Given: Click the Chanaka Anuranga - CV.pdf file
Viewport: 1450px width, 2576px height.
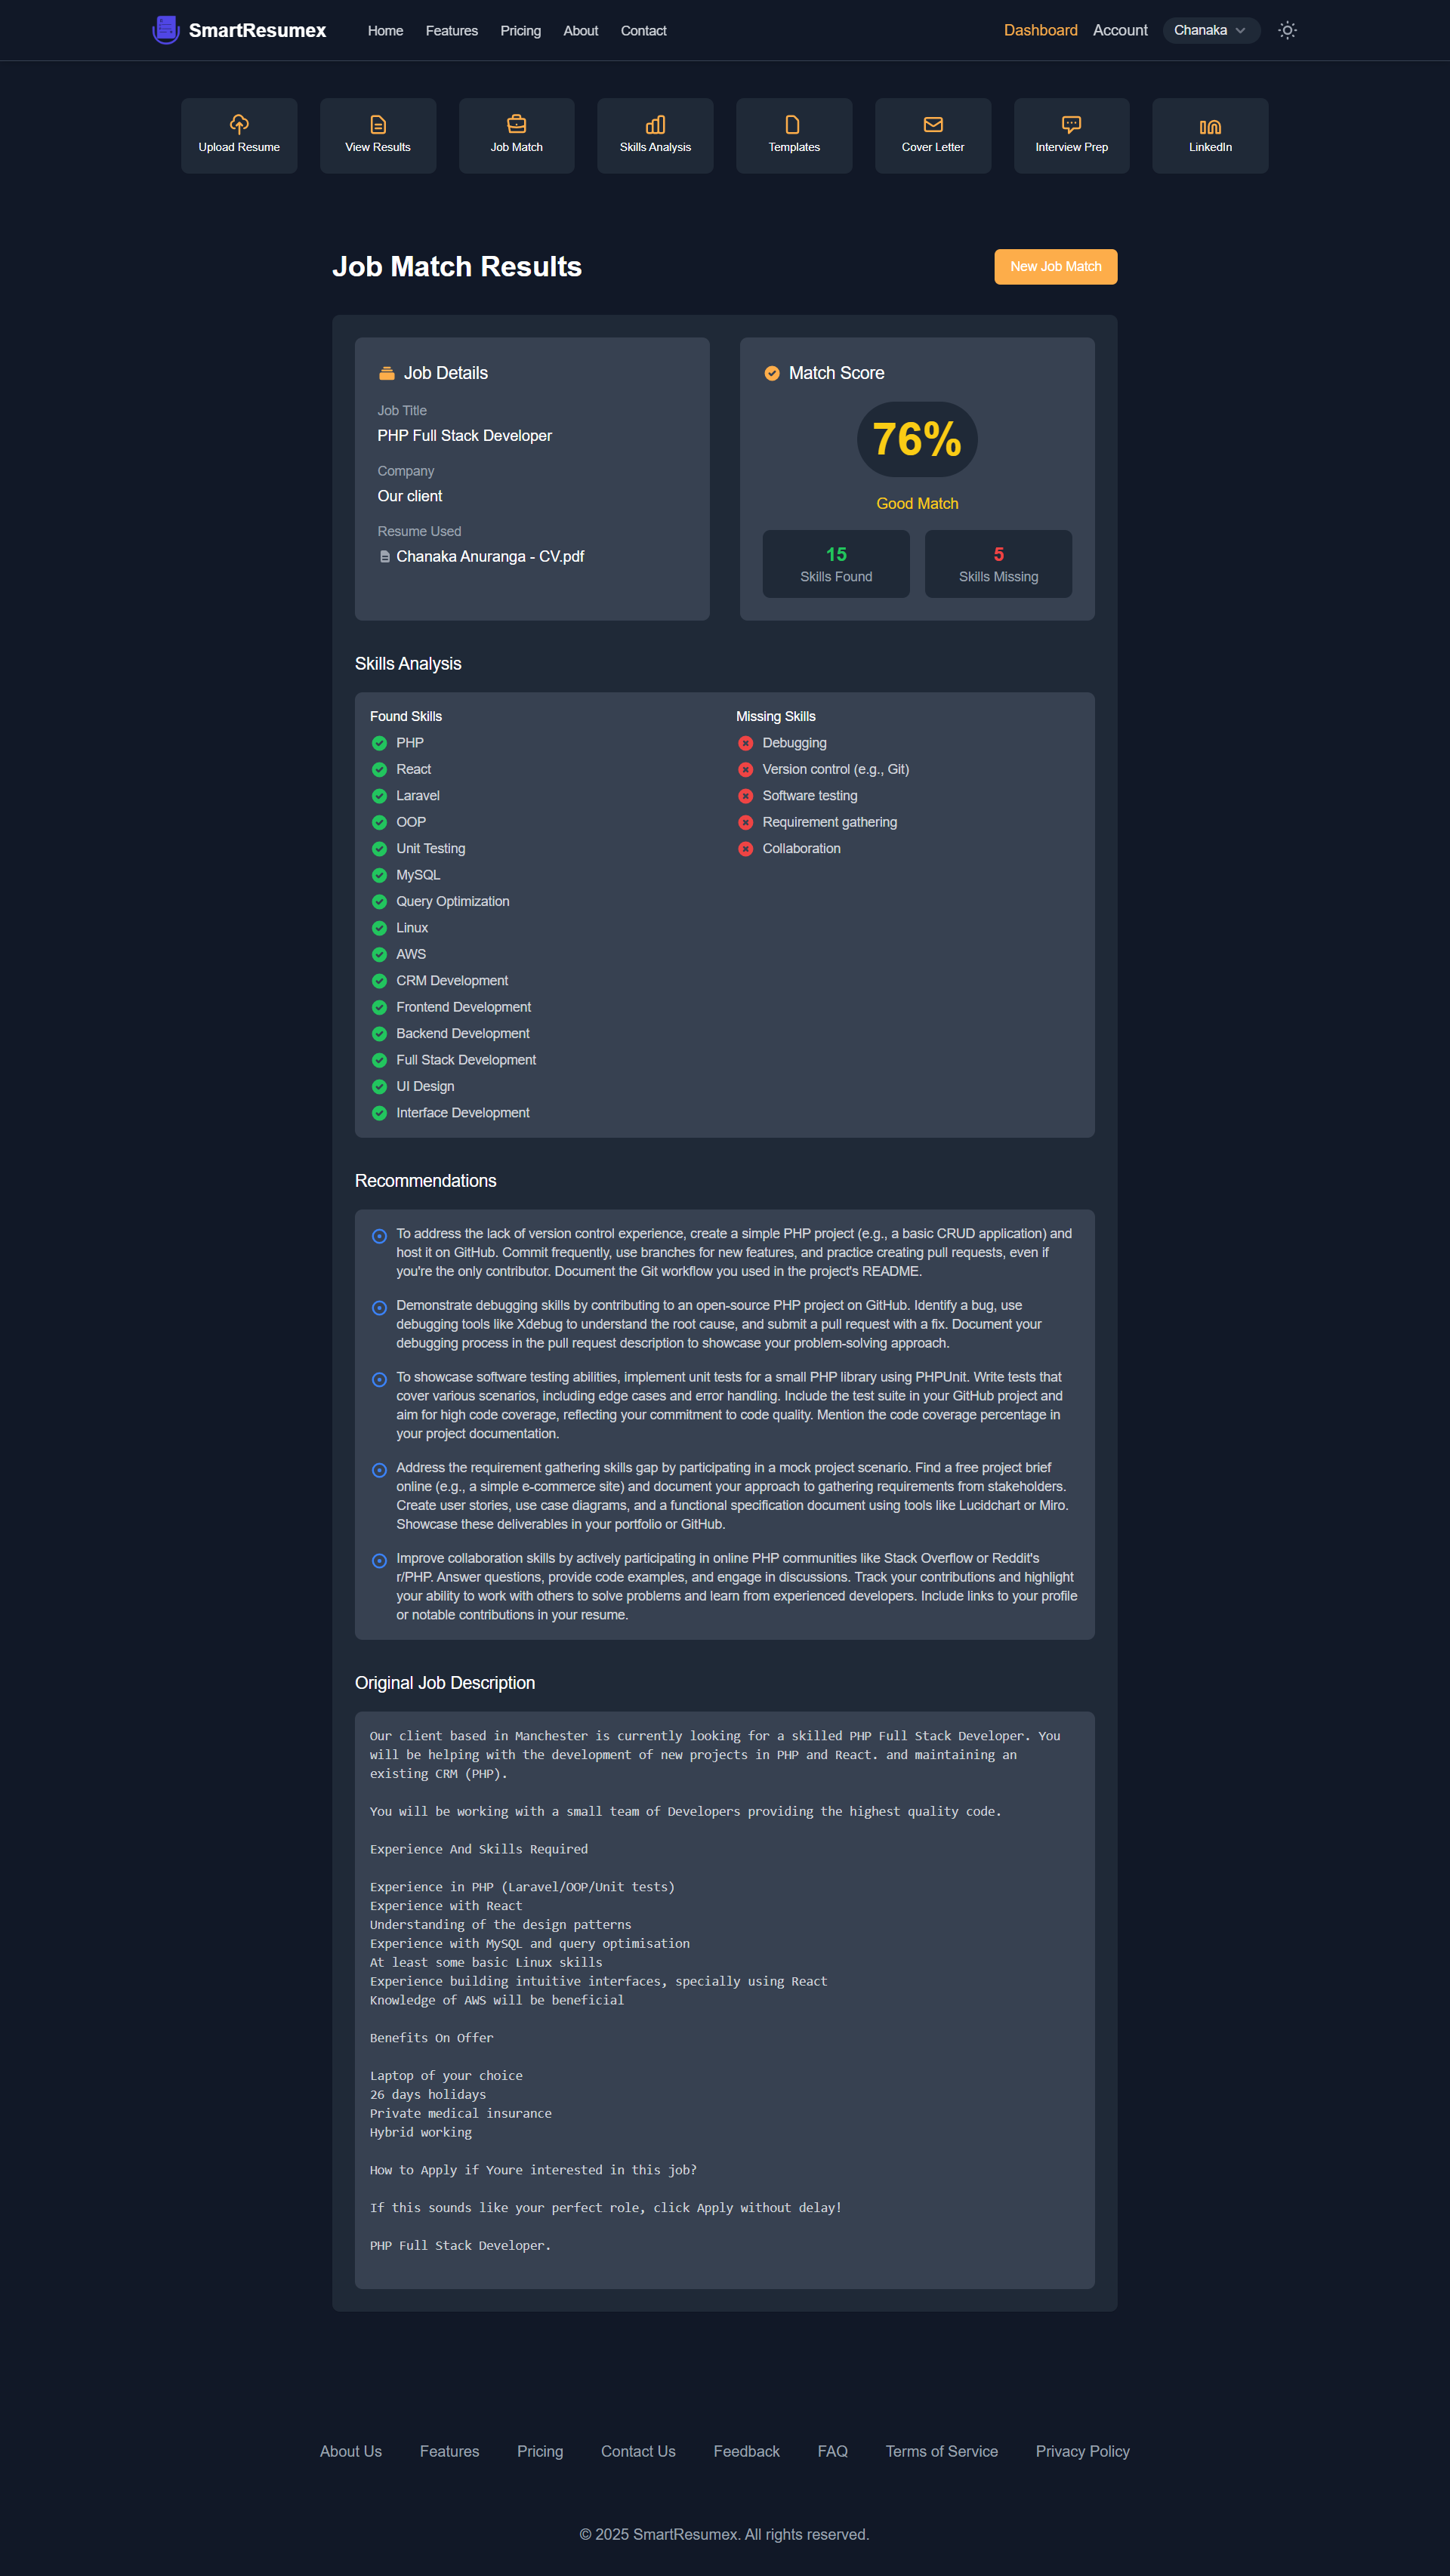Looking at the screenshot, I should [489, 557].
